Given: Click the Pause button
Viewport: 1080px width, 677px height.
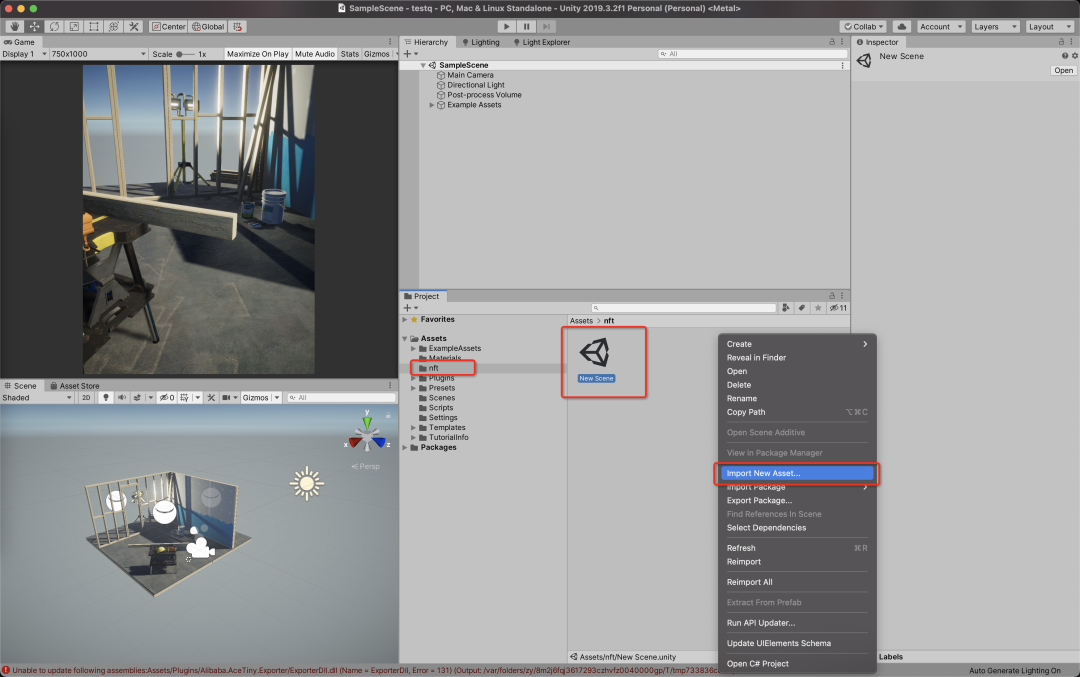Looking at the screenshot, I should point(526,27).
